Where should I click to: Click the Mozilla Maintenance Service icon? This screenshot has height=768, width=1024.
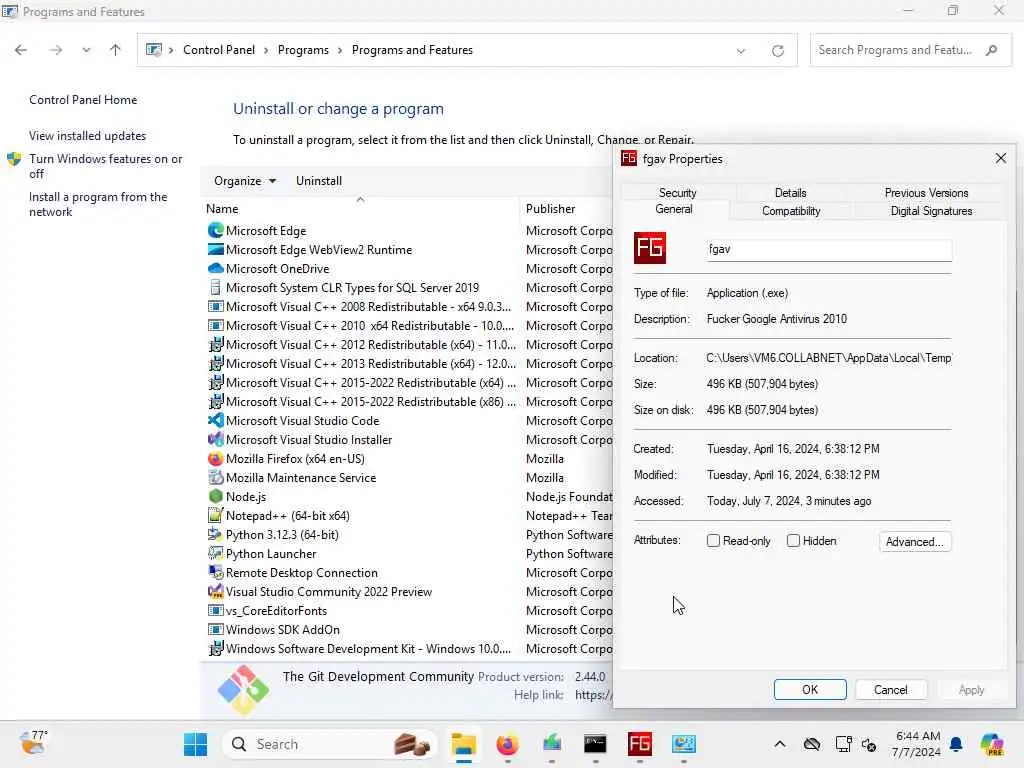pos(216,477)
